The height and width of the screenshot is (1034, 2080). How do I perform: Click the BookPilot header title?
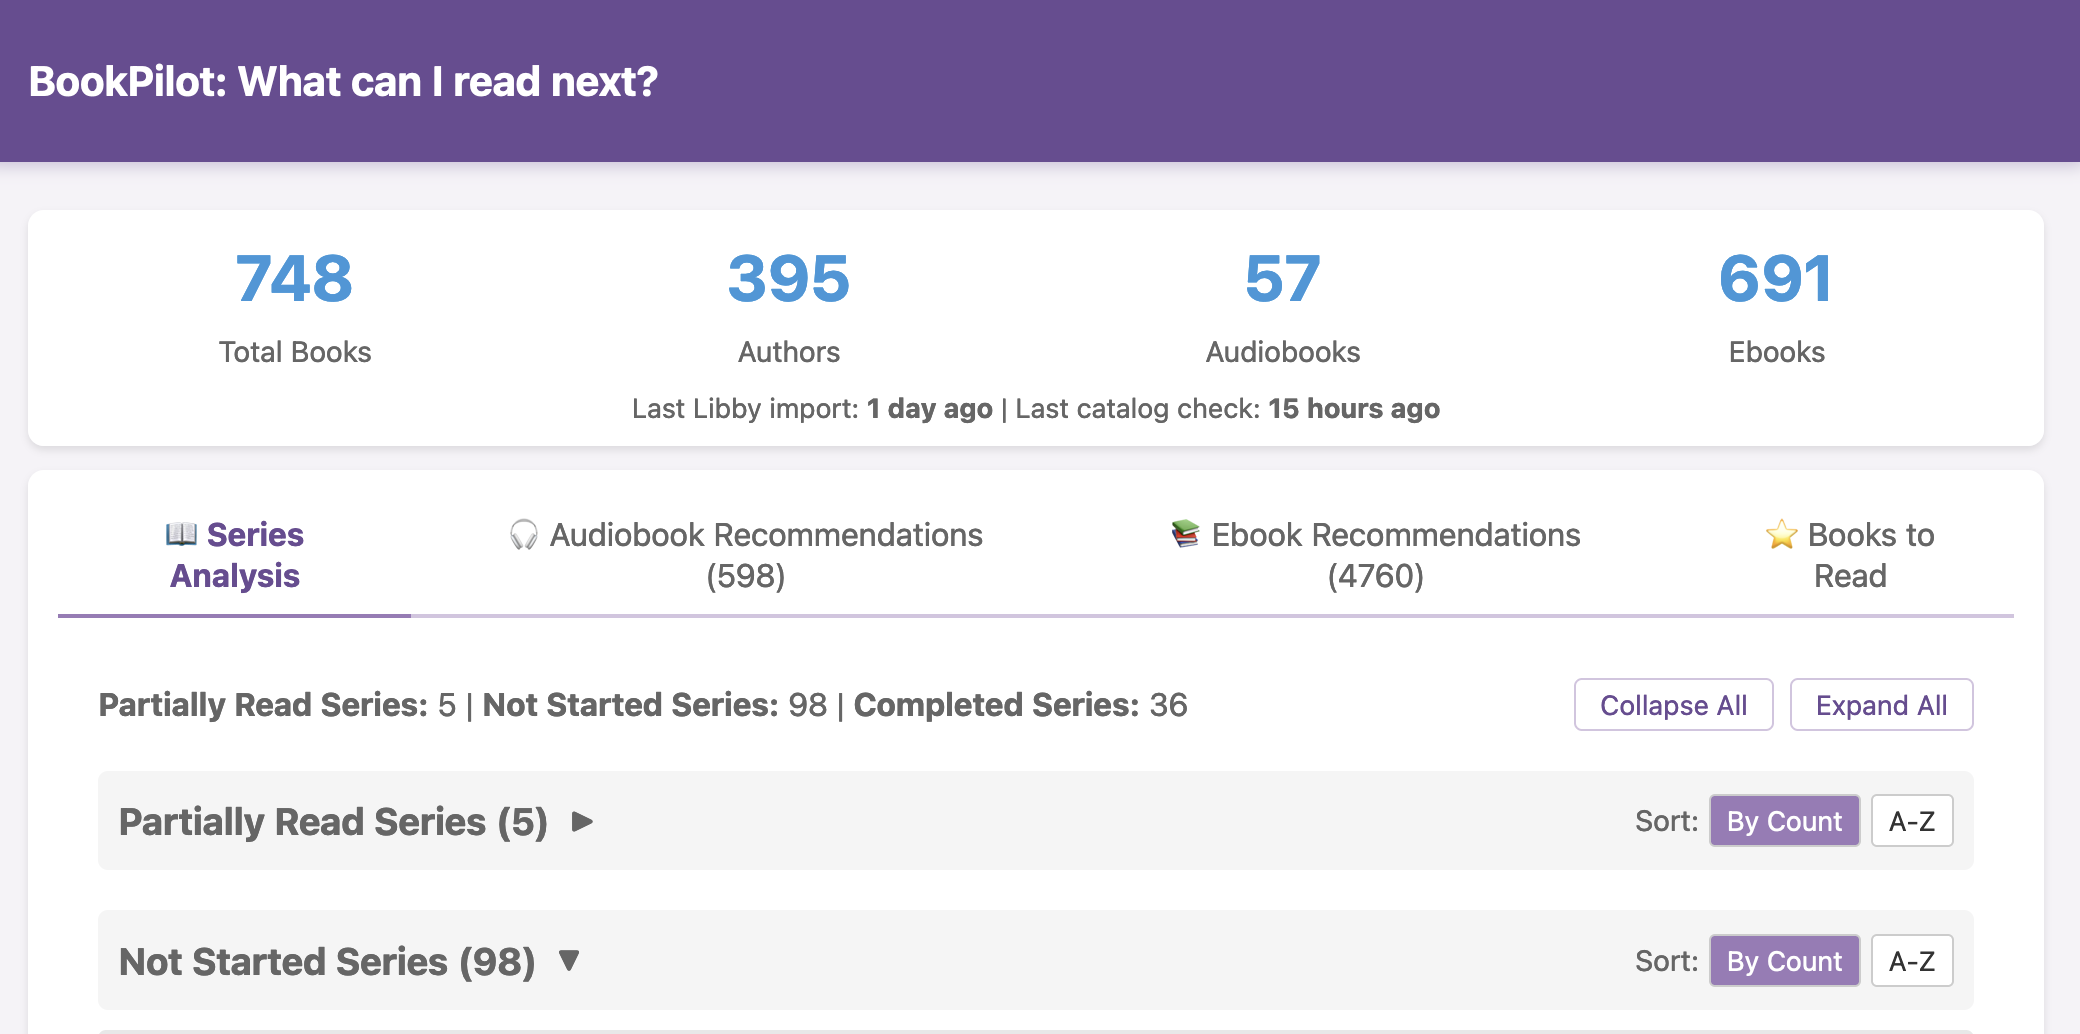point(343,82)
